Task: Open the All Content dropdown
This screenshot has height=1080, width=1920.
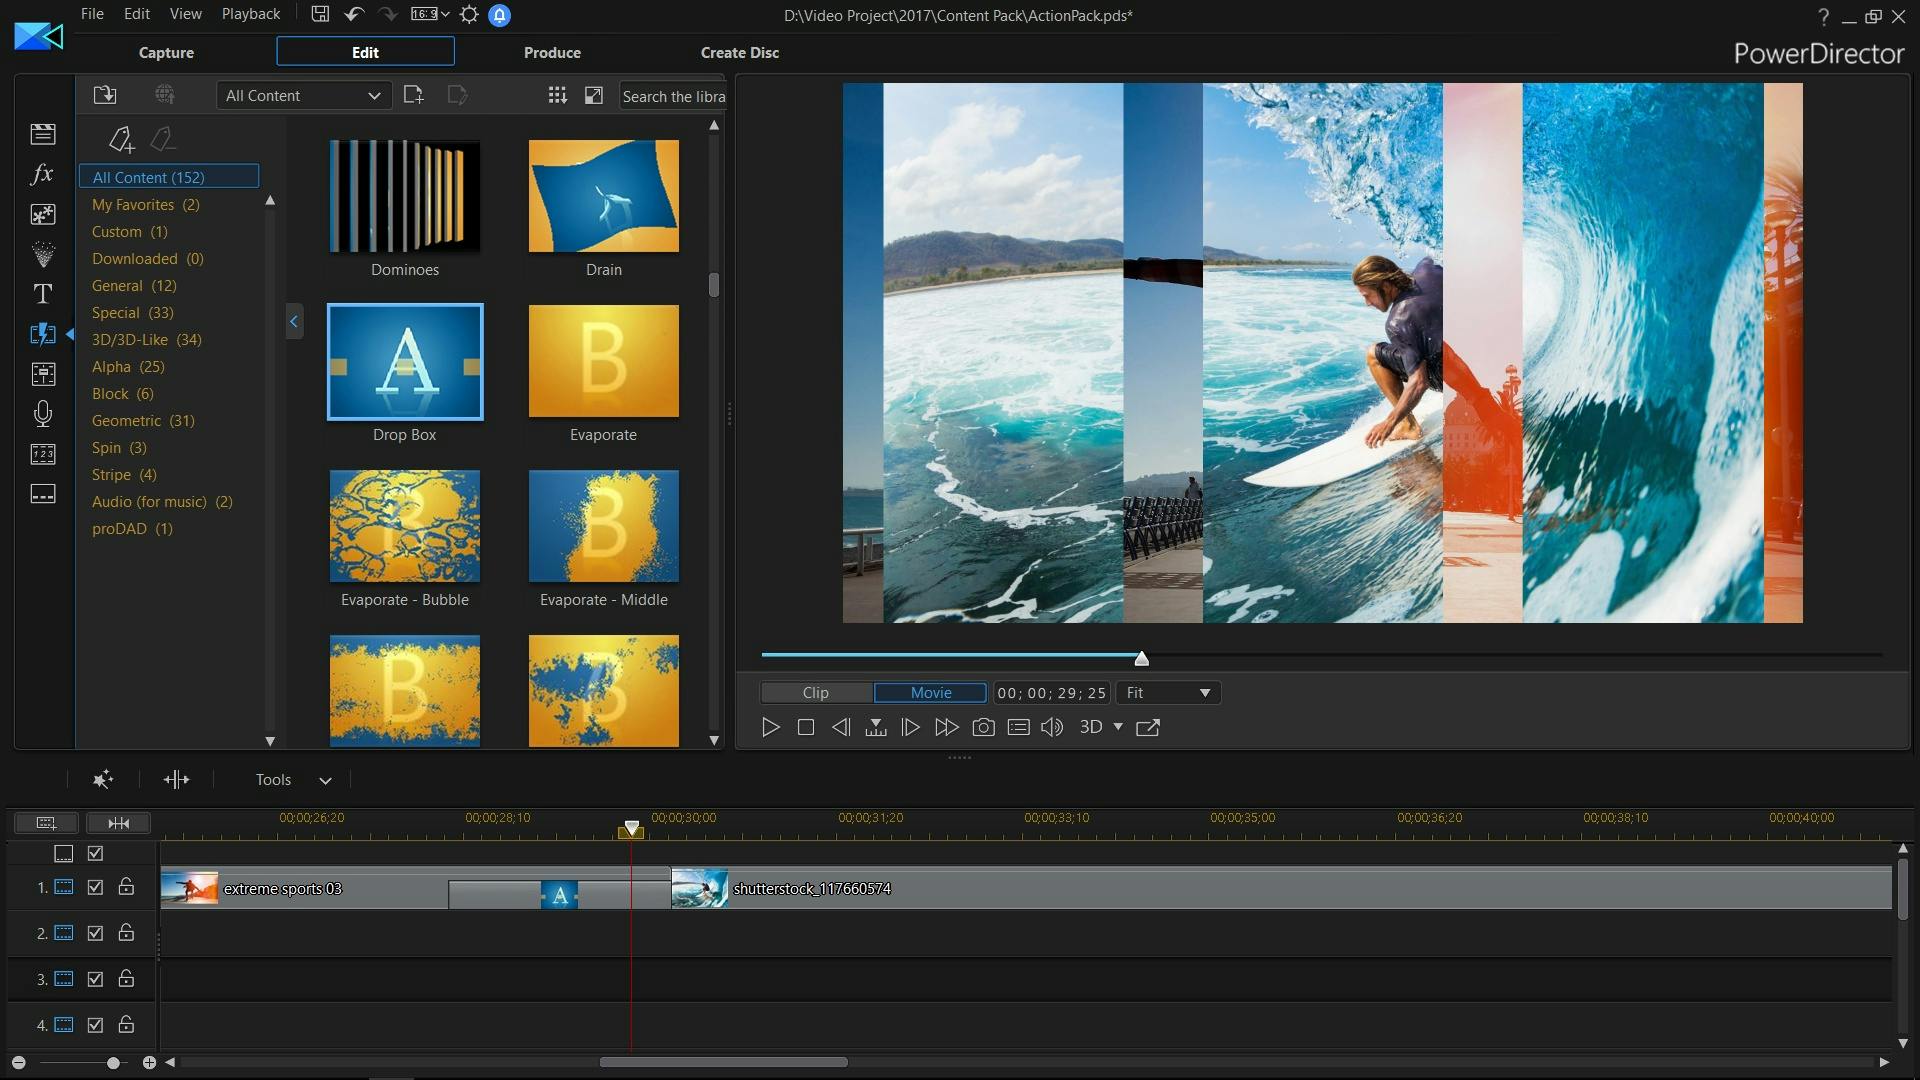Action: (303, 96)
